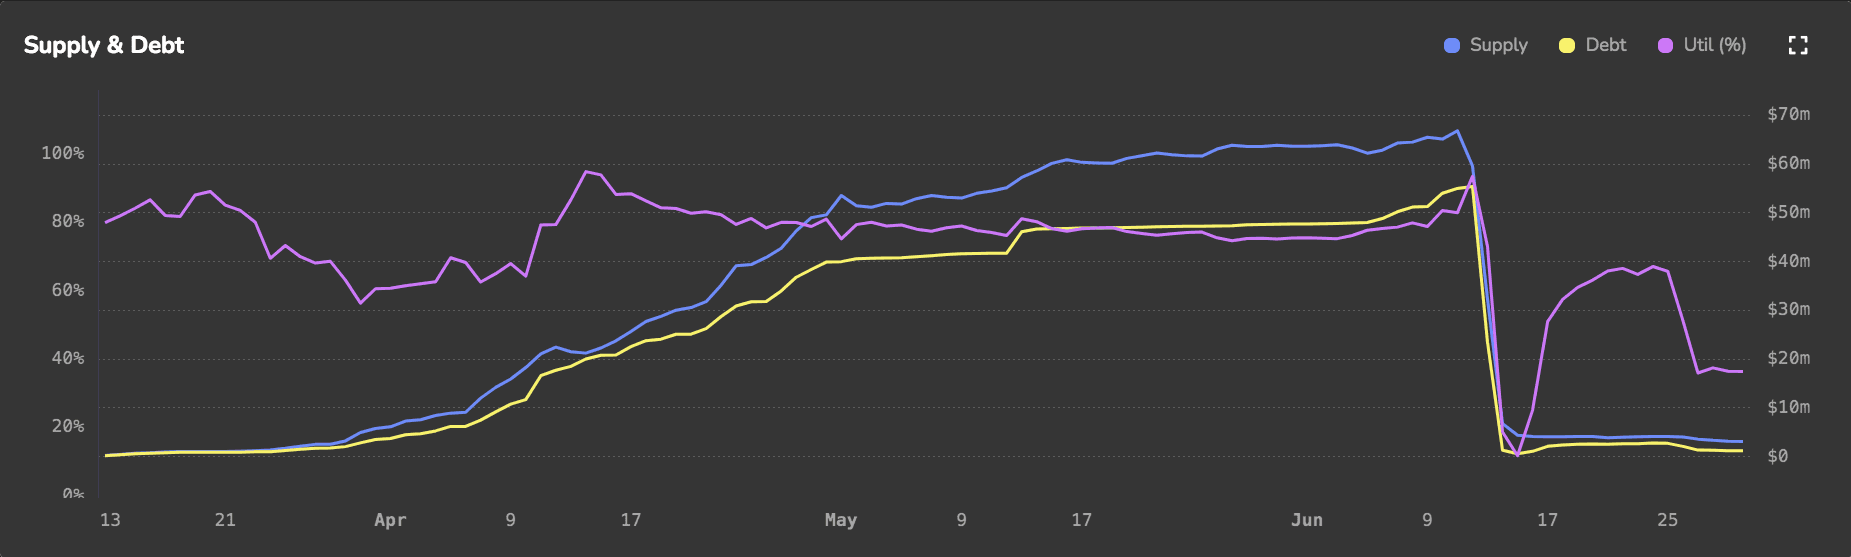This screenshot has height=557, width=1851.
Task: Toggle the Supply series legend label
Action: pos(1498,45)
